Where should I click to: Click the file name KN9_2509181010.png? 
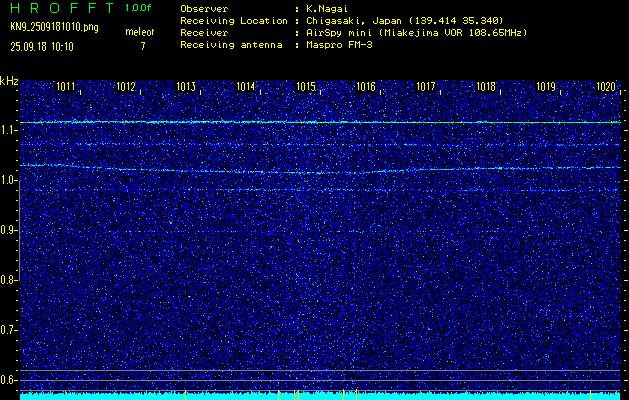54,27
